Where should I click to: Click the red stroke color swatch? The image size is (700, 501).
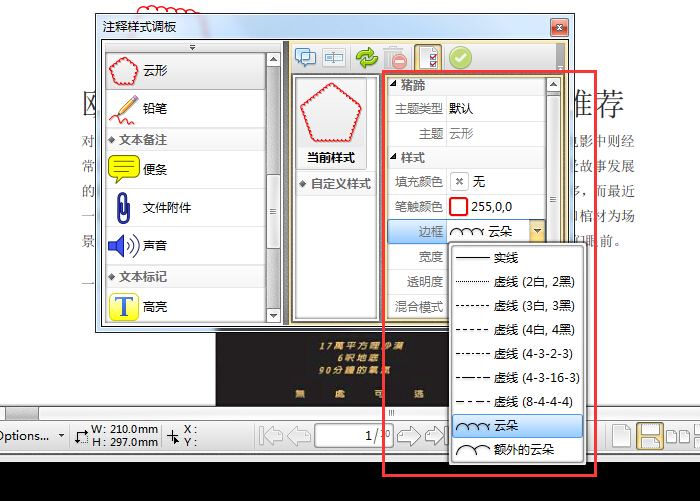pos(458,207)
